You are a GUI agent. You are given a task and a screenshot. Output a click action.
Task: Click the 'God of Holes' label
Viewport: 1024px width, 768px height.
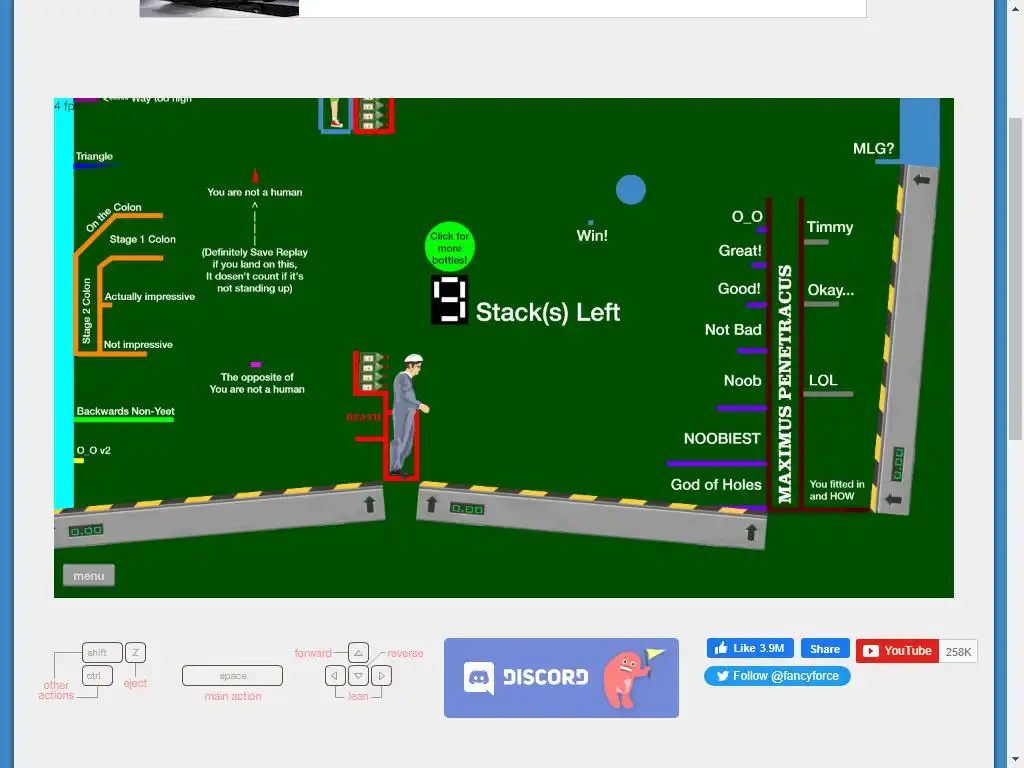(716, 485)
